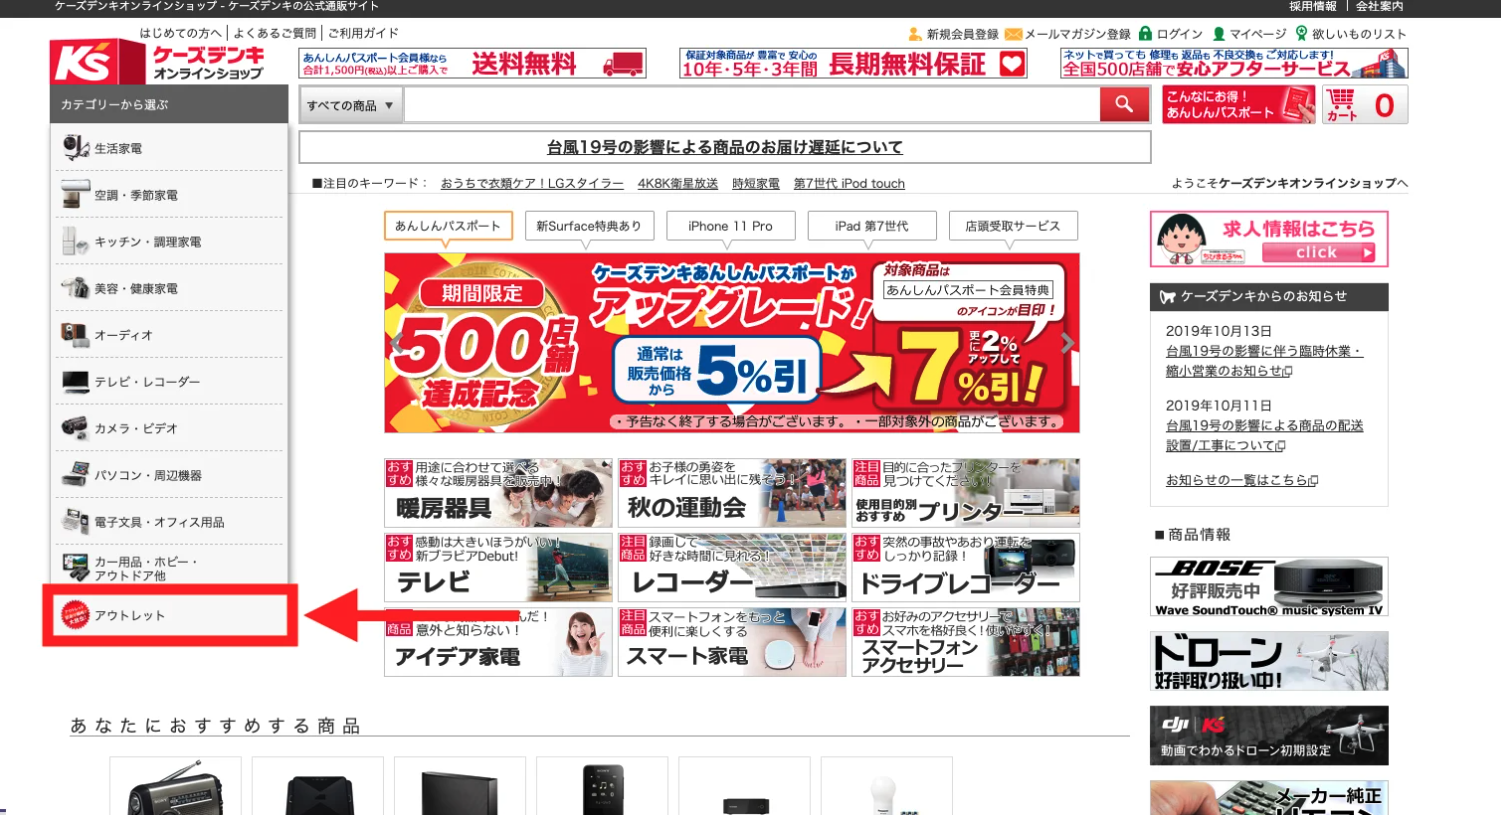Viewport: 1501px width, 815px height.
Task: Click the red アウトレット badge icon
Action: point(76,615)
